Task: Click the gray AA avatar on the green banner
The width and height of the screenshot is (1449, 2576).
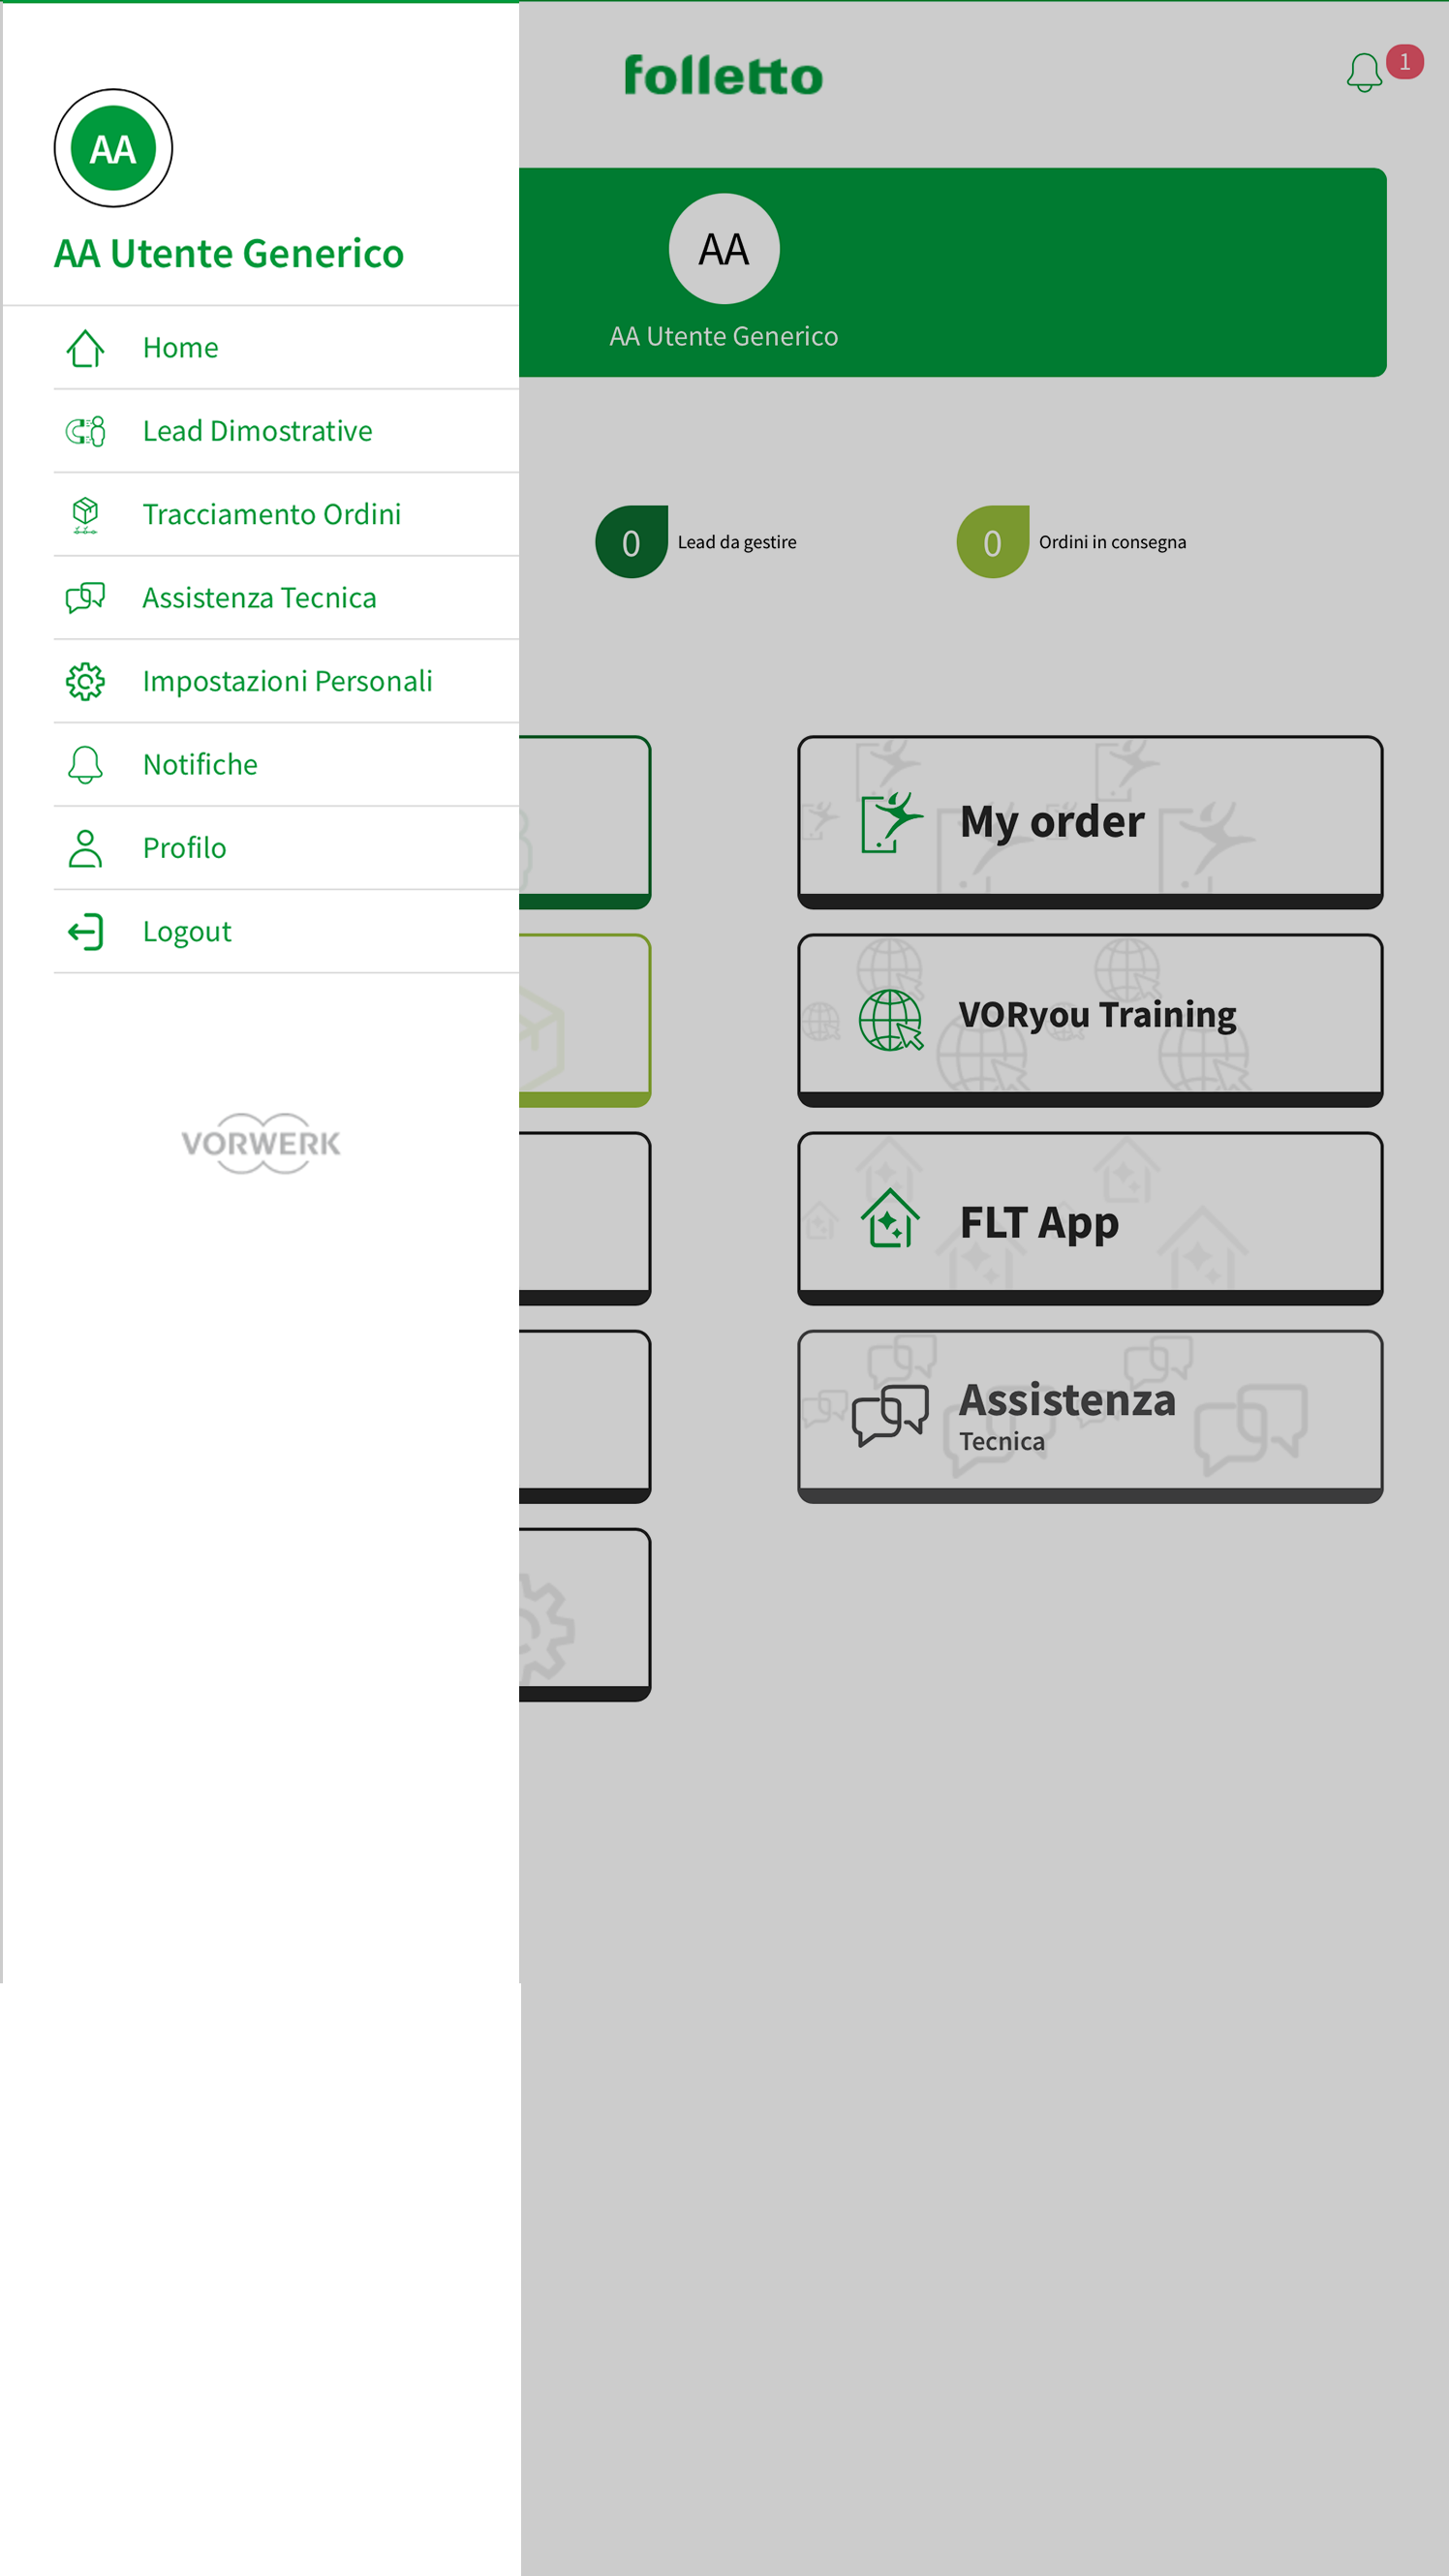Action: pos(724,248)
